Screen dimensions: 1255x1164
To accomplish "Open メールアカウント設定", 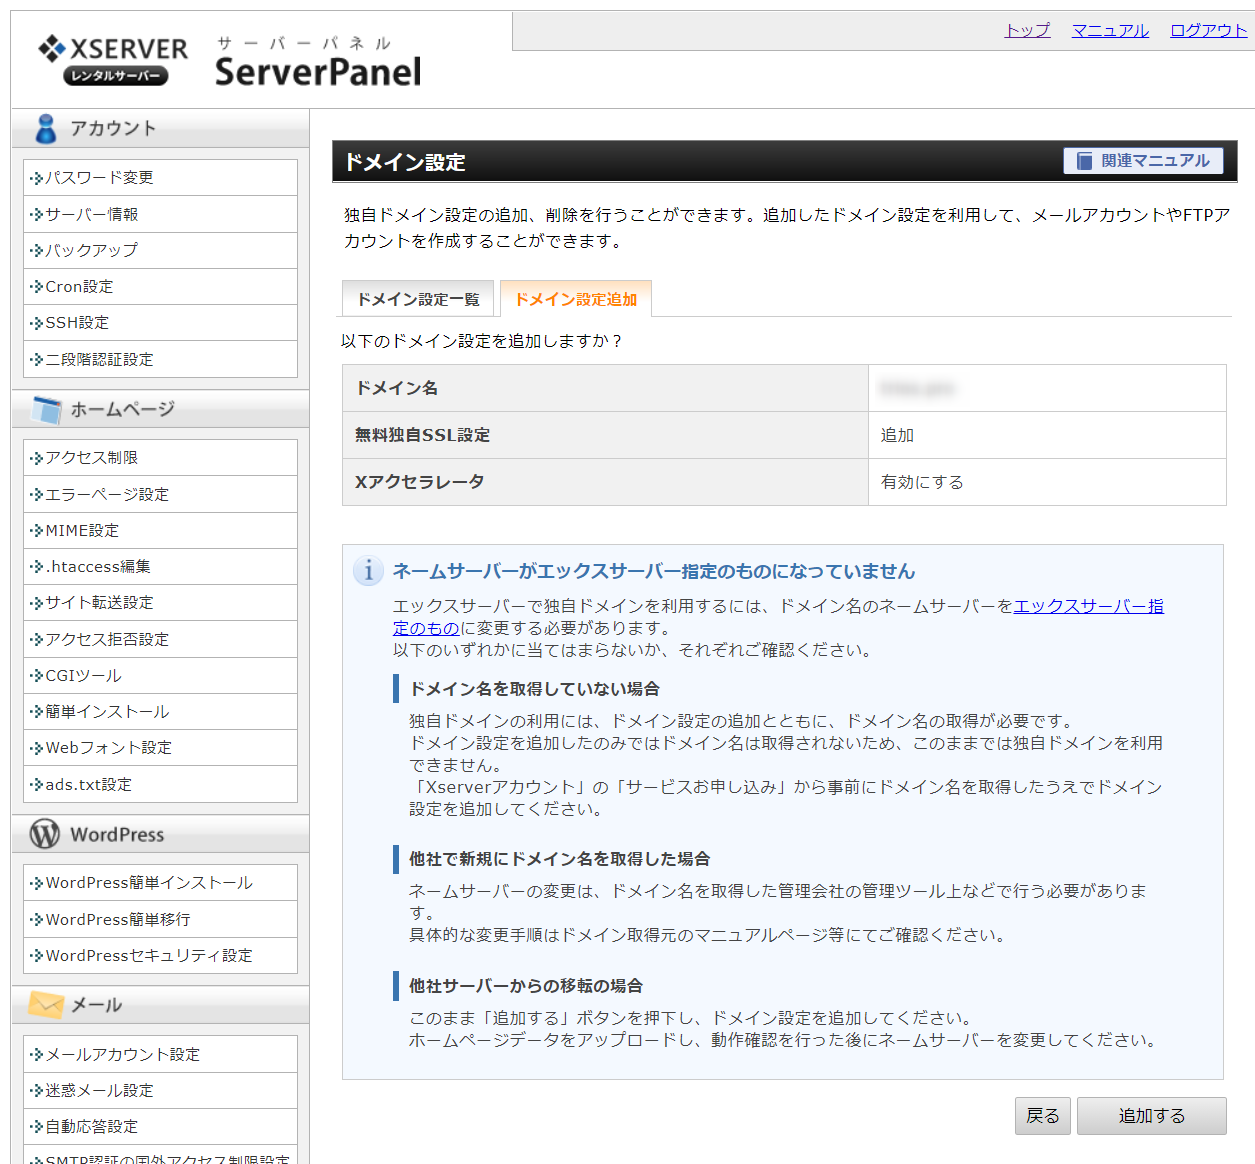I will (x=160, y=1054).
